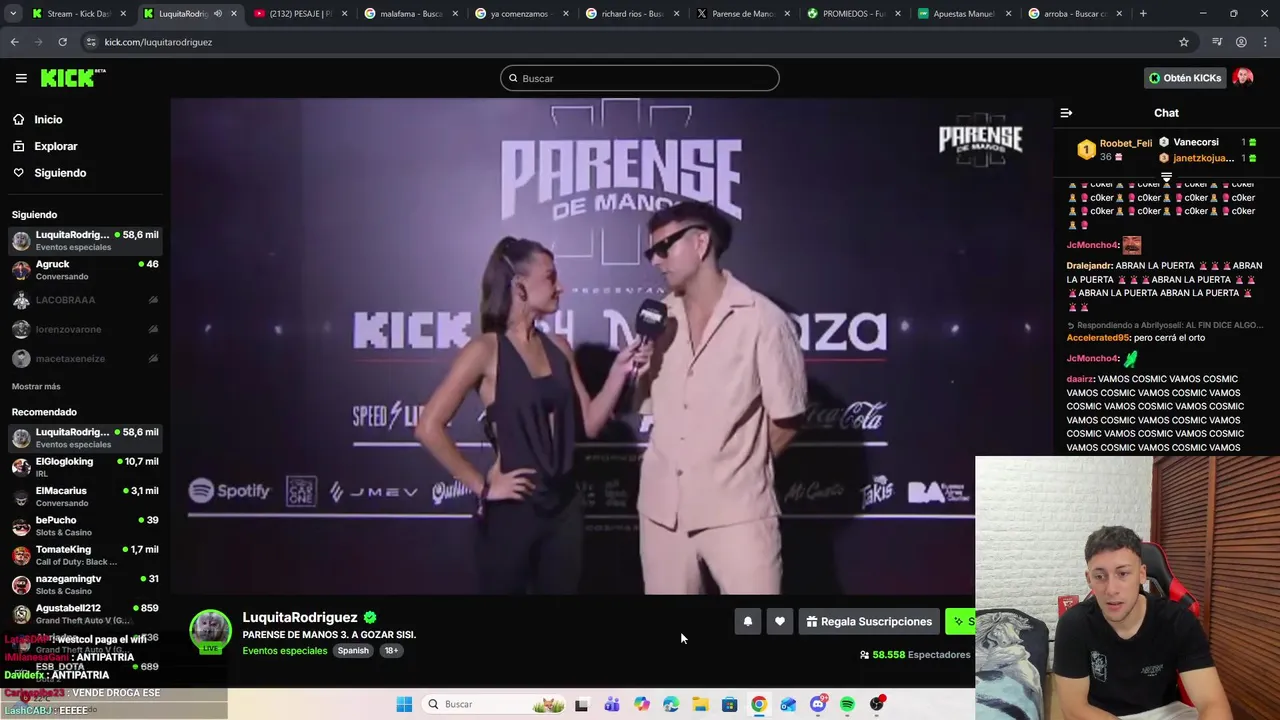
Task: Open bePucho Slots & Casino channel
Action: pyautogui.click(x=85, y=526)
